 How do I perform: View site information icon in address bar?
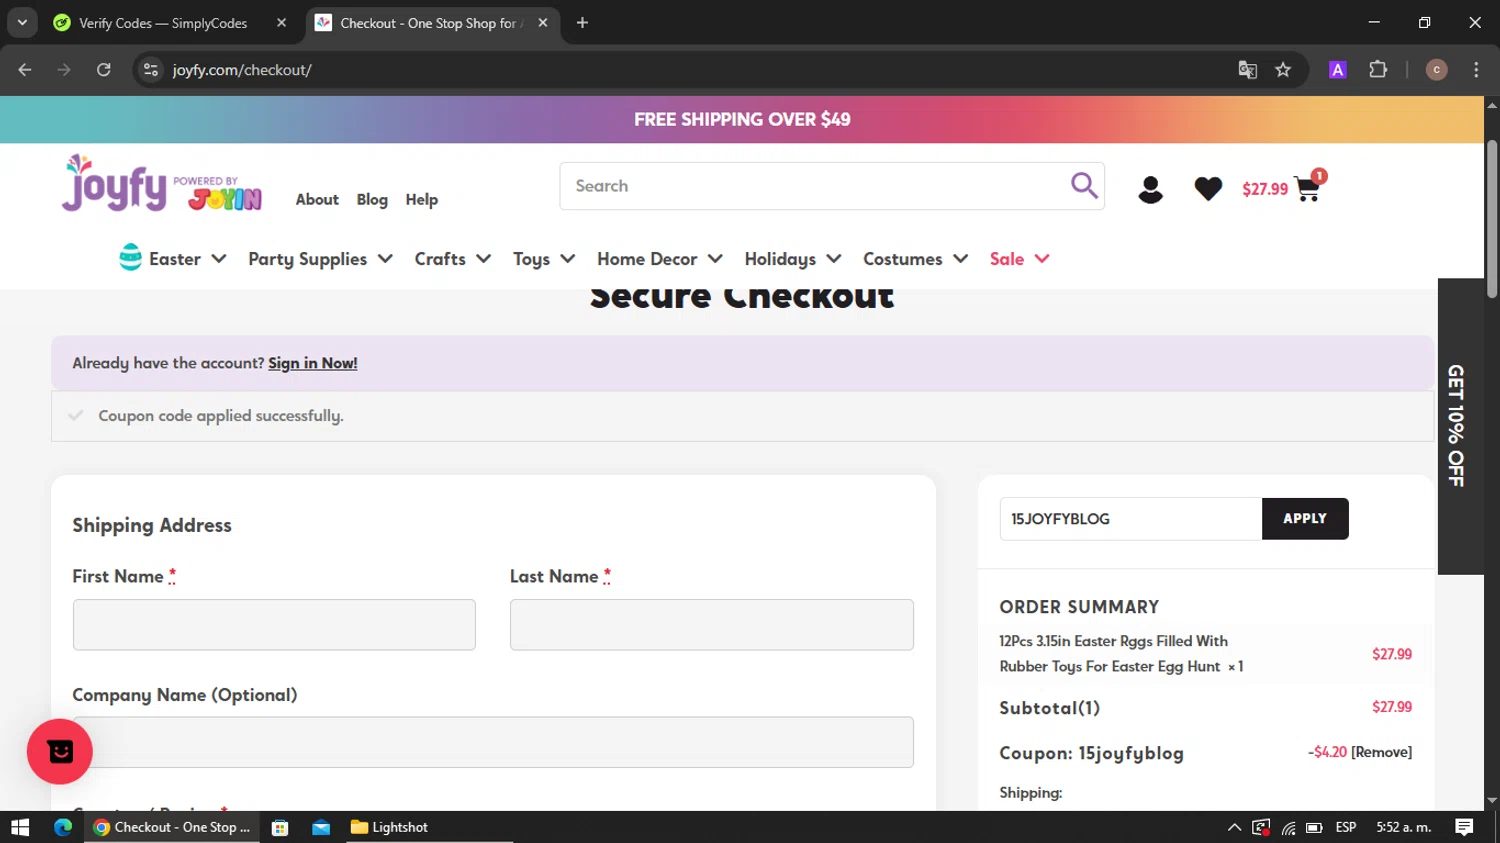pyautogui.click(x=151, y=70)
